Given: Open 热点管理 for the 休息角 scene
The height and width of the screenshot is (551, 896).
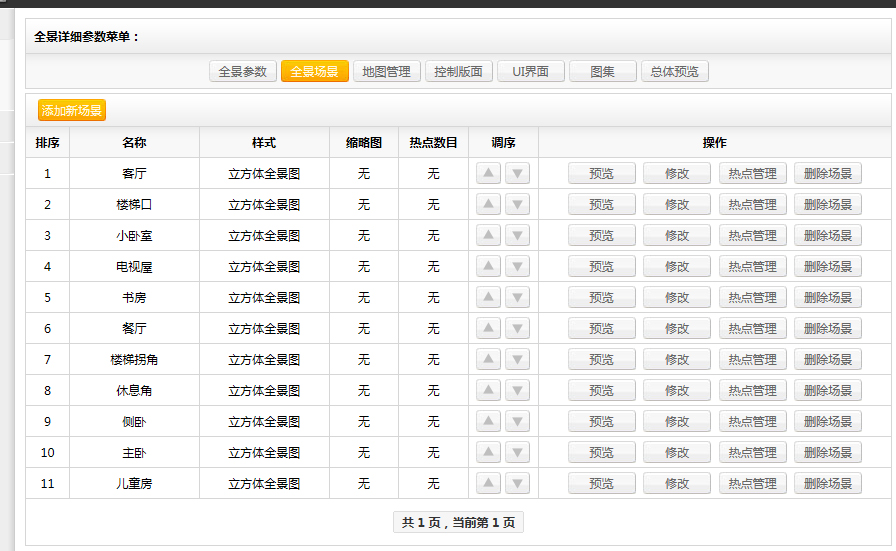Looking at the screenshot, I should point(752,391).
